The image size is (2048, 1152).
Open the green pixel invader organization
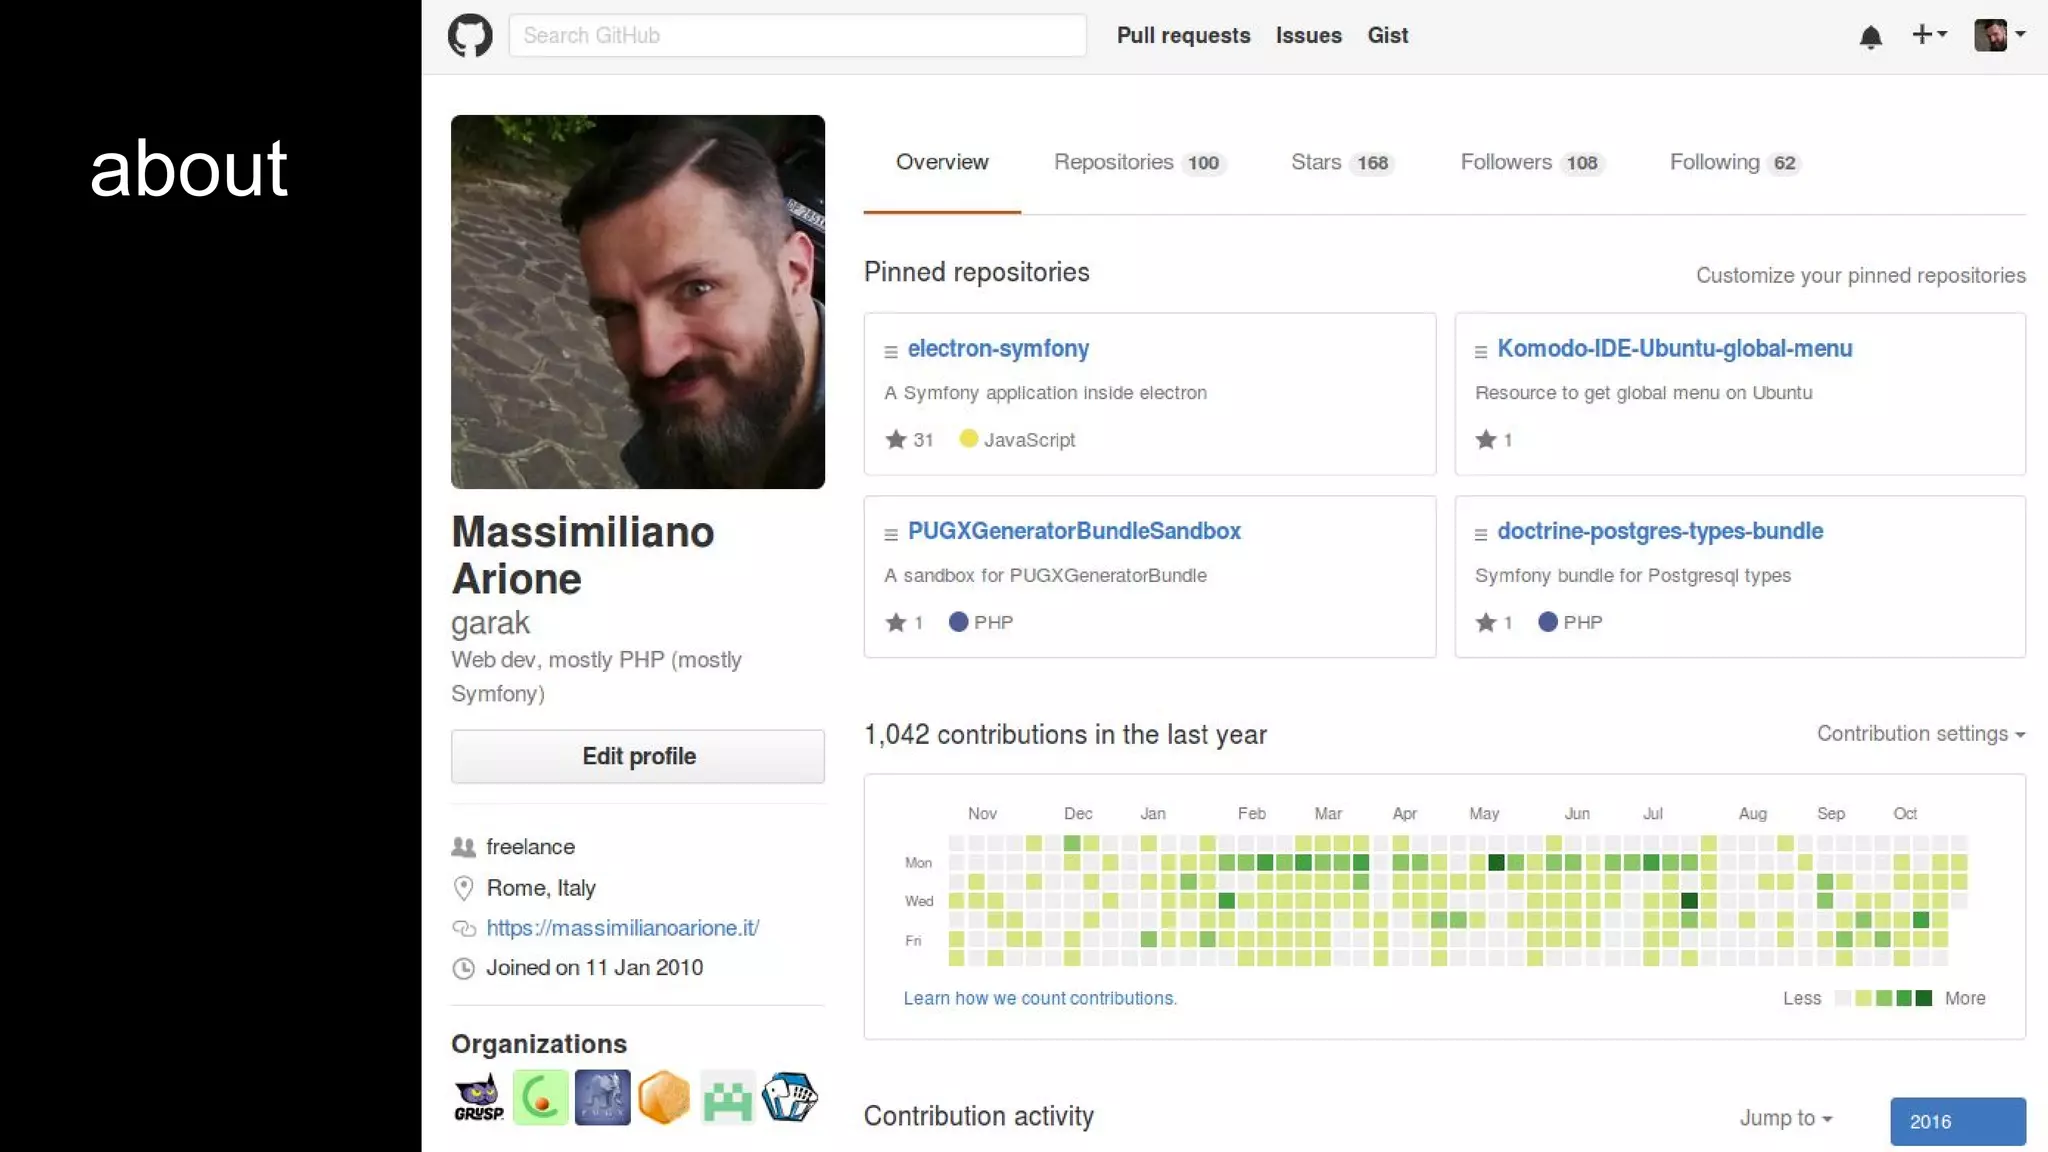tap(727, 1098)
